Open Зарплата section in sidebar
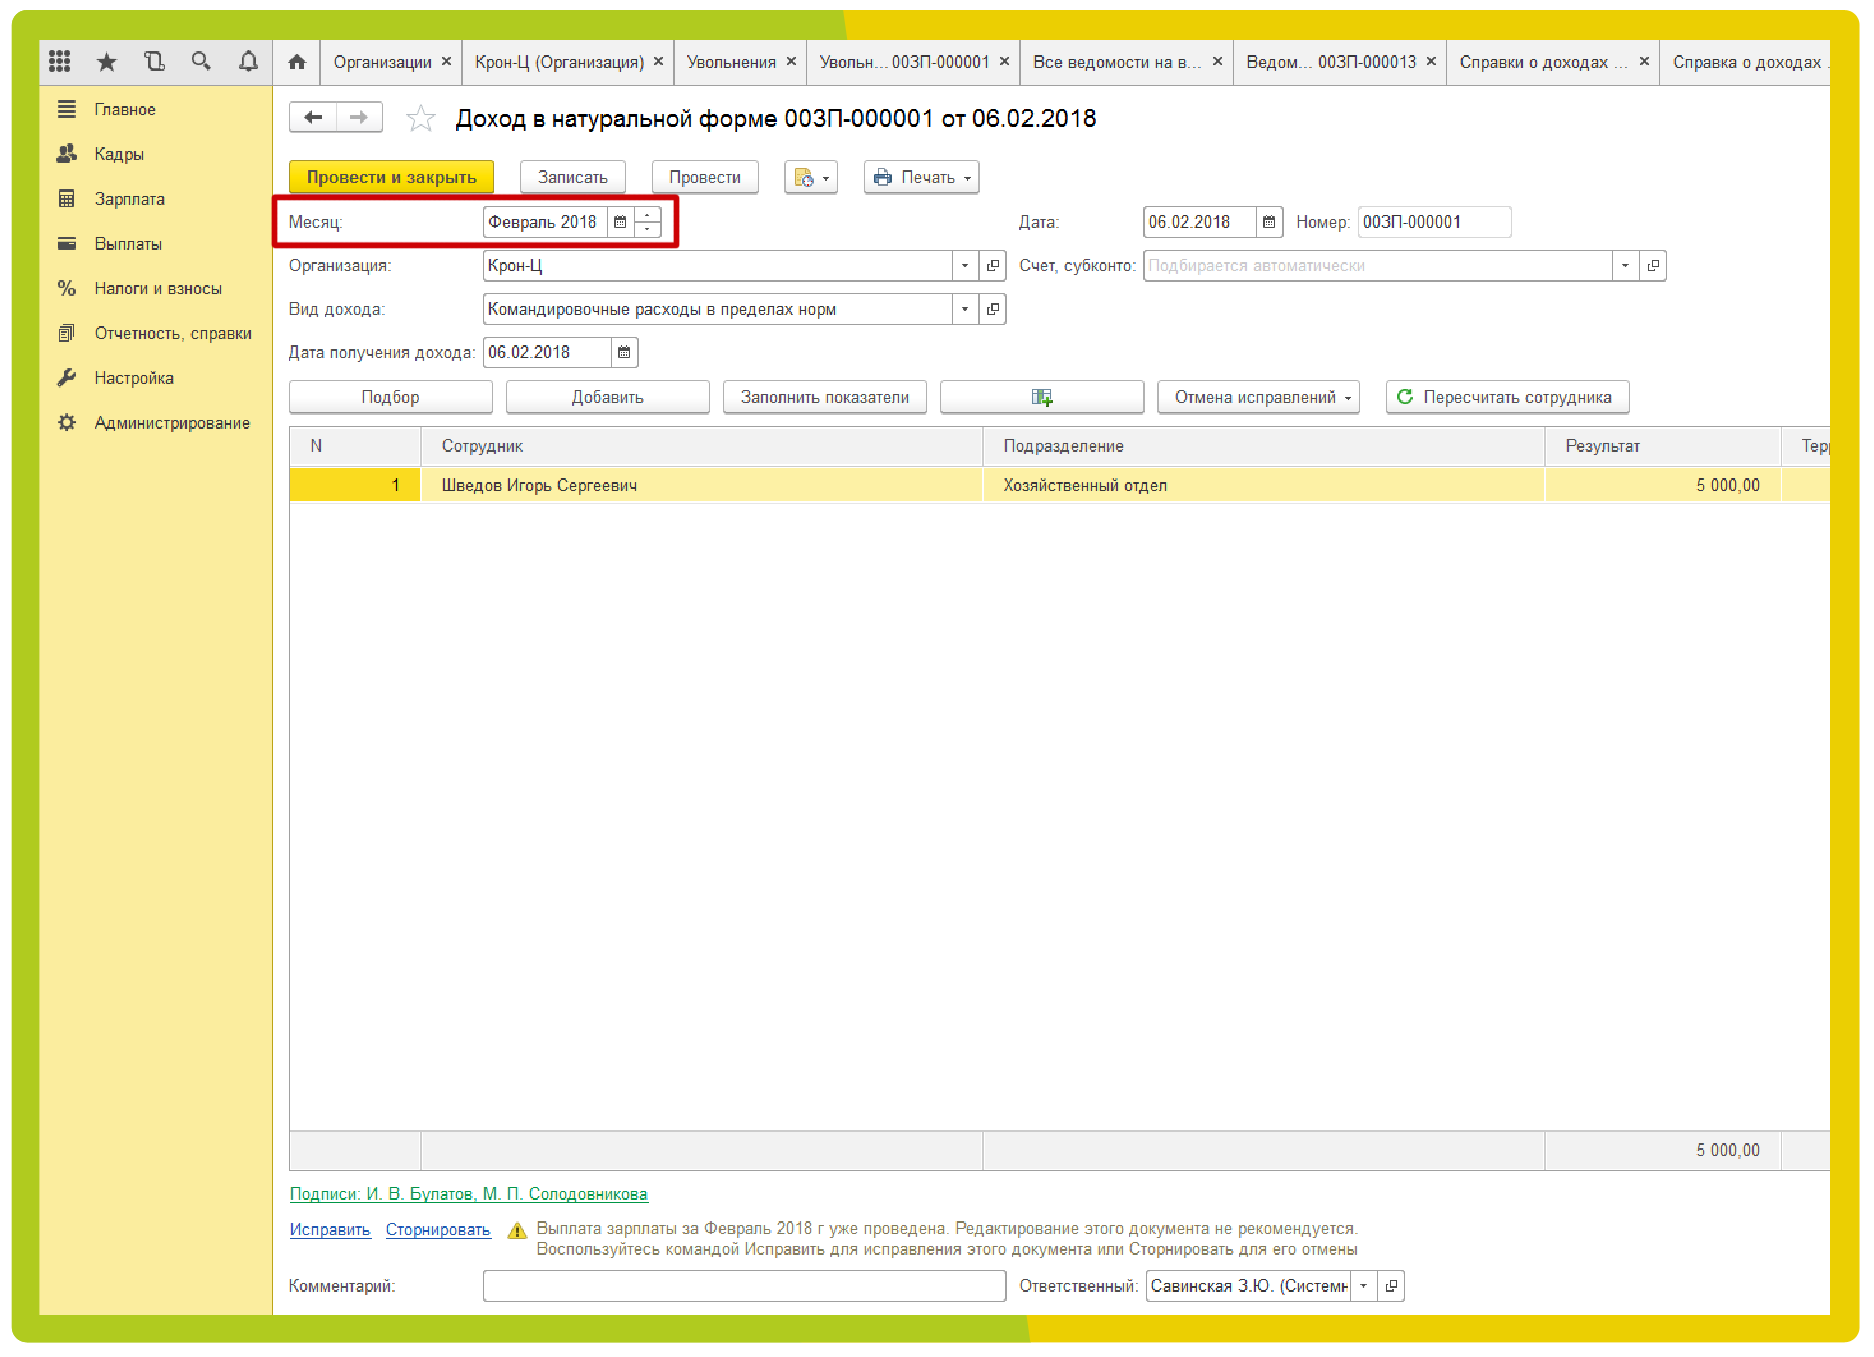Screen dimensions: 1874x1357 coord(129,199)
